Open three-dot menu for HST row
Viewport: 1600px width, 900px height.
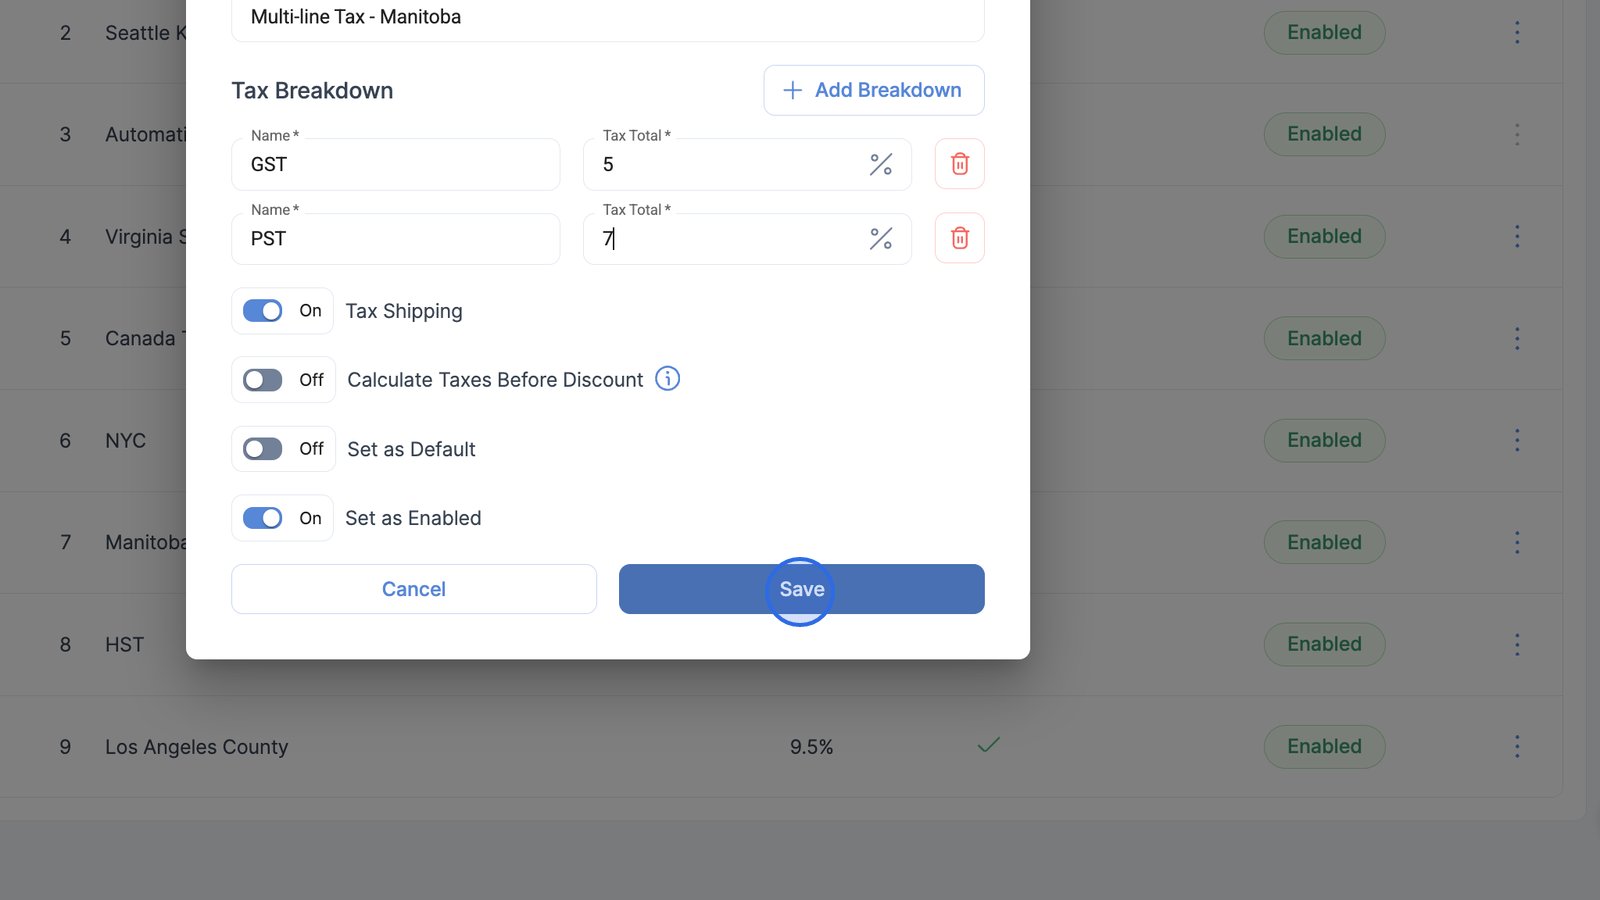coord(1516,644)
